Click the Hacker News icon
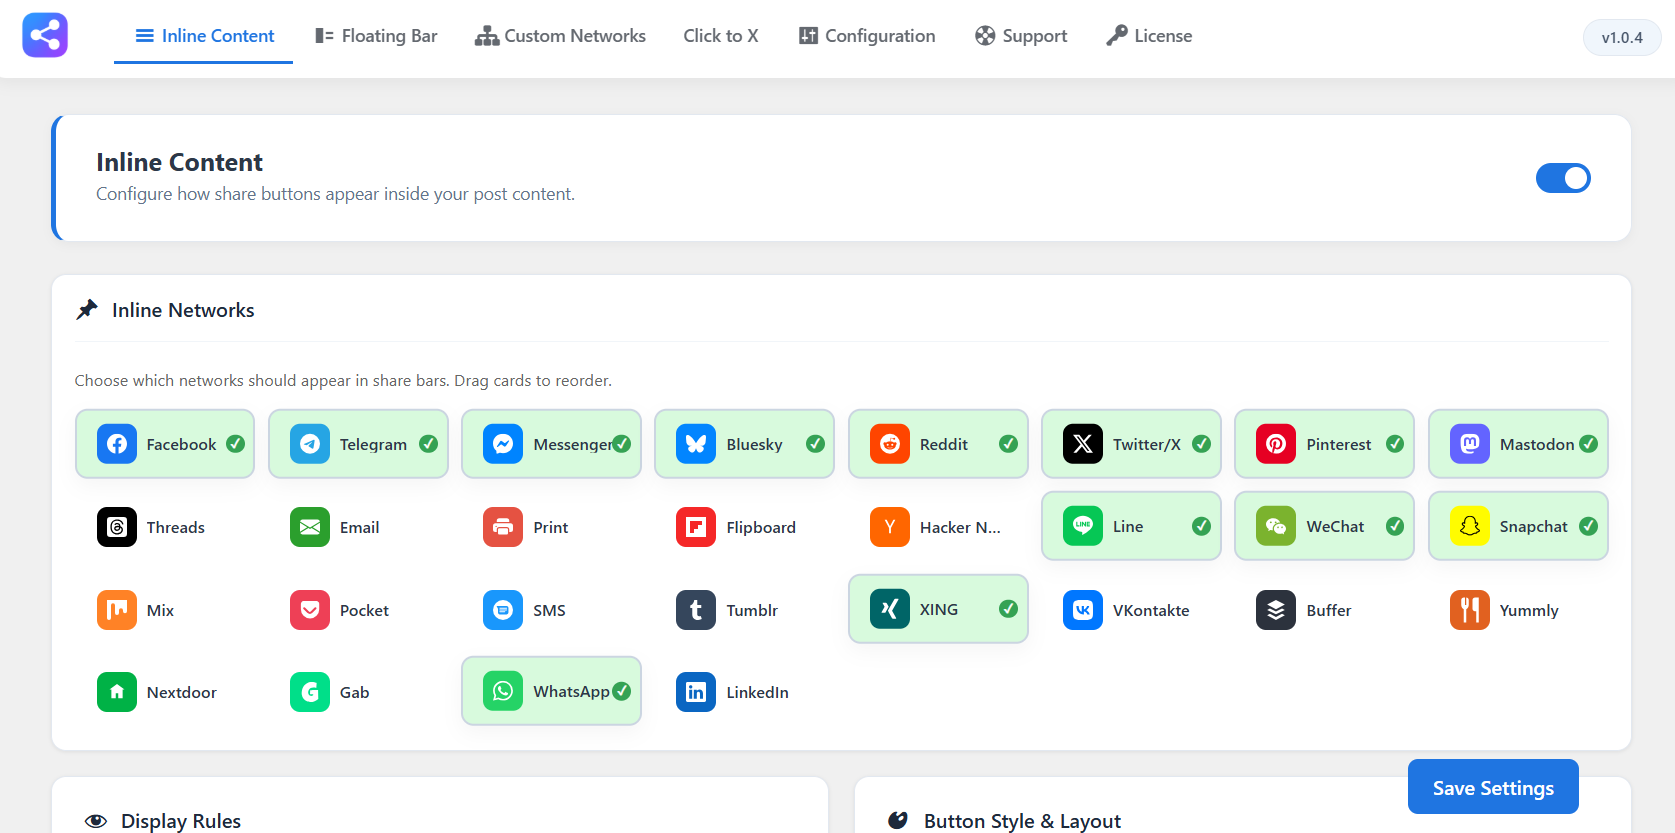The height and width of the screenshot is (833, 1675). [x=890, y=527]
